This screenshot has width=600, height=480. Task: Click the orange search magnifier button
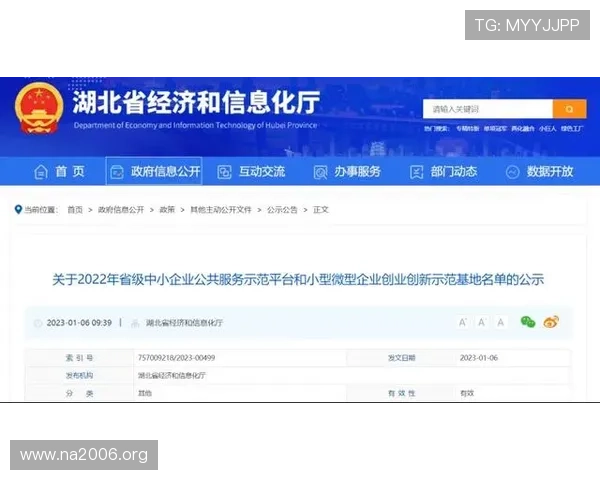[x=569, y=109]
